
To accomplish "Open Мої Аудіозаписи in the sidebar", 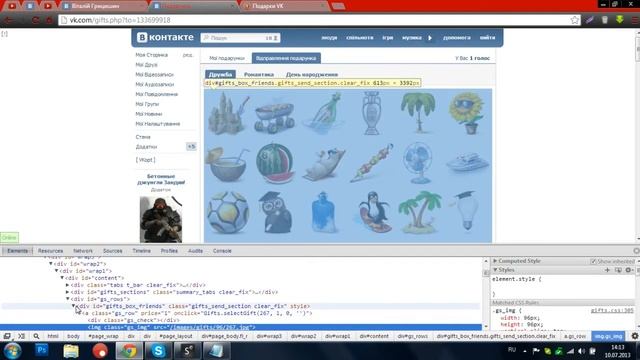I will pos(155,84).
